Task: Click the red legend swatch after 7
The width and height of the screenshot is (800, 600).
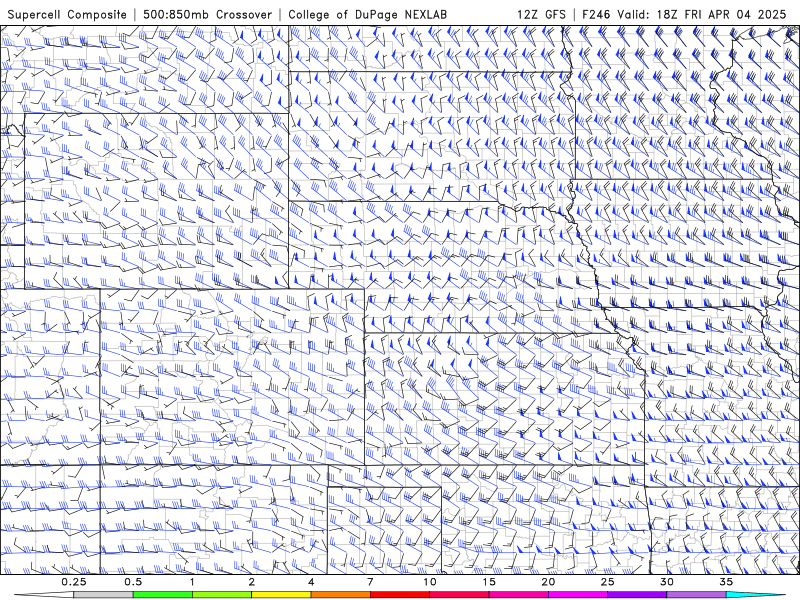Action: [399, 595]
